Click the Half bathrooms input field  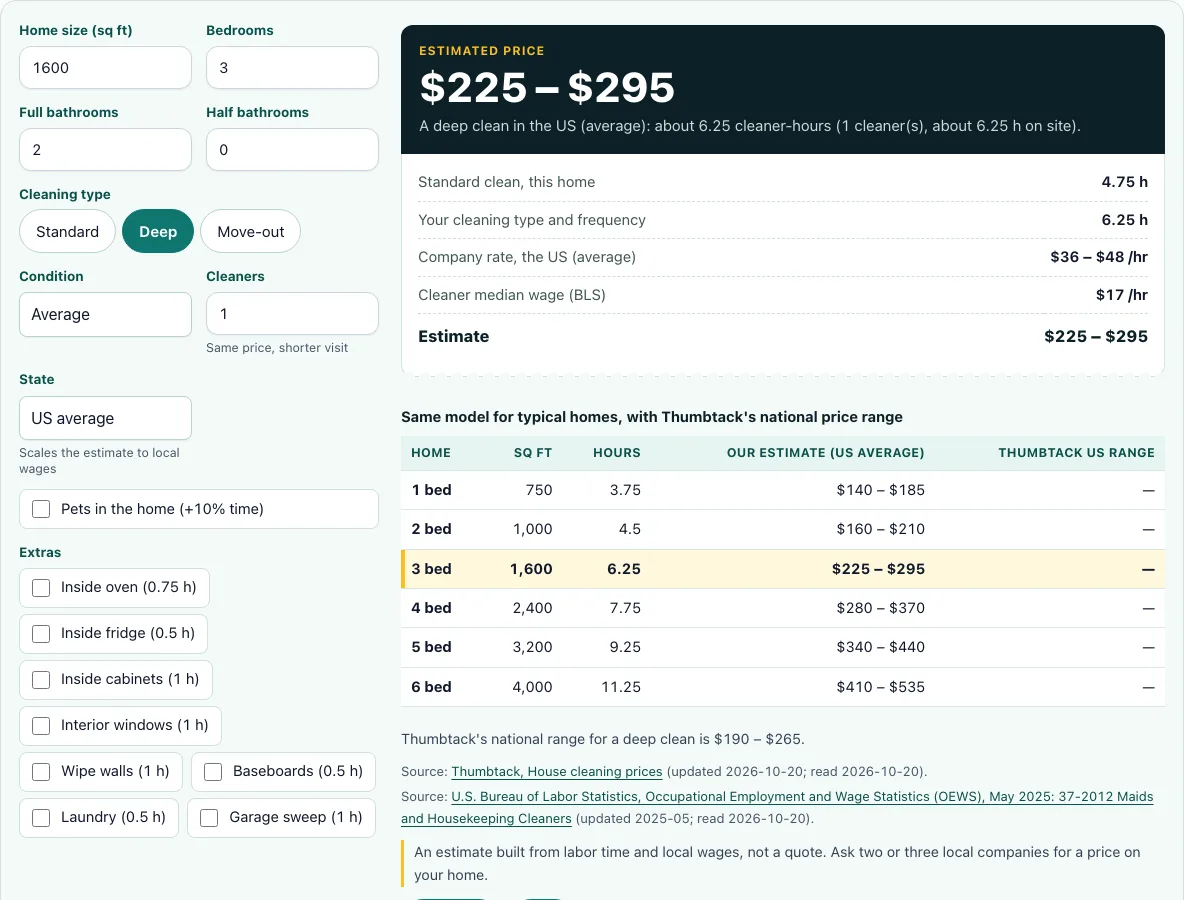[292, 149]
